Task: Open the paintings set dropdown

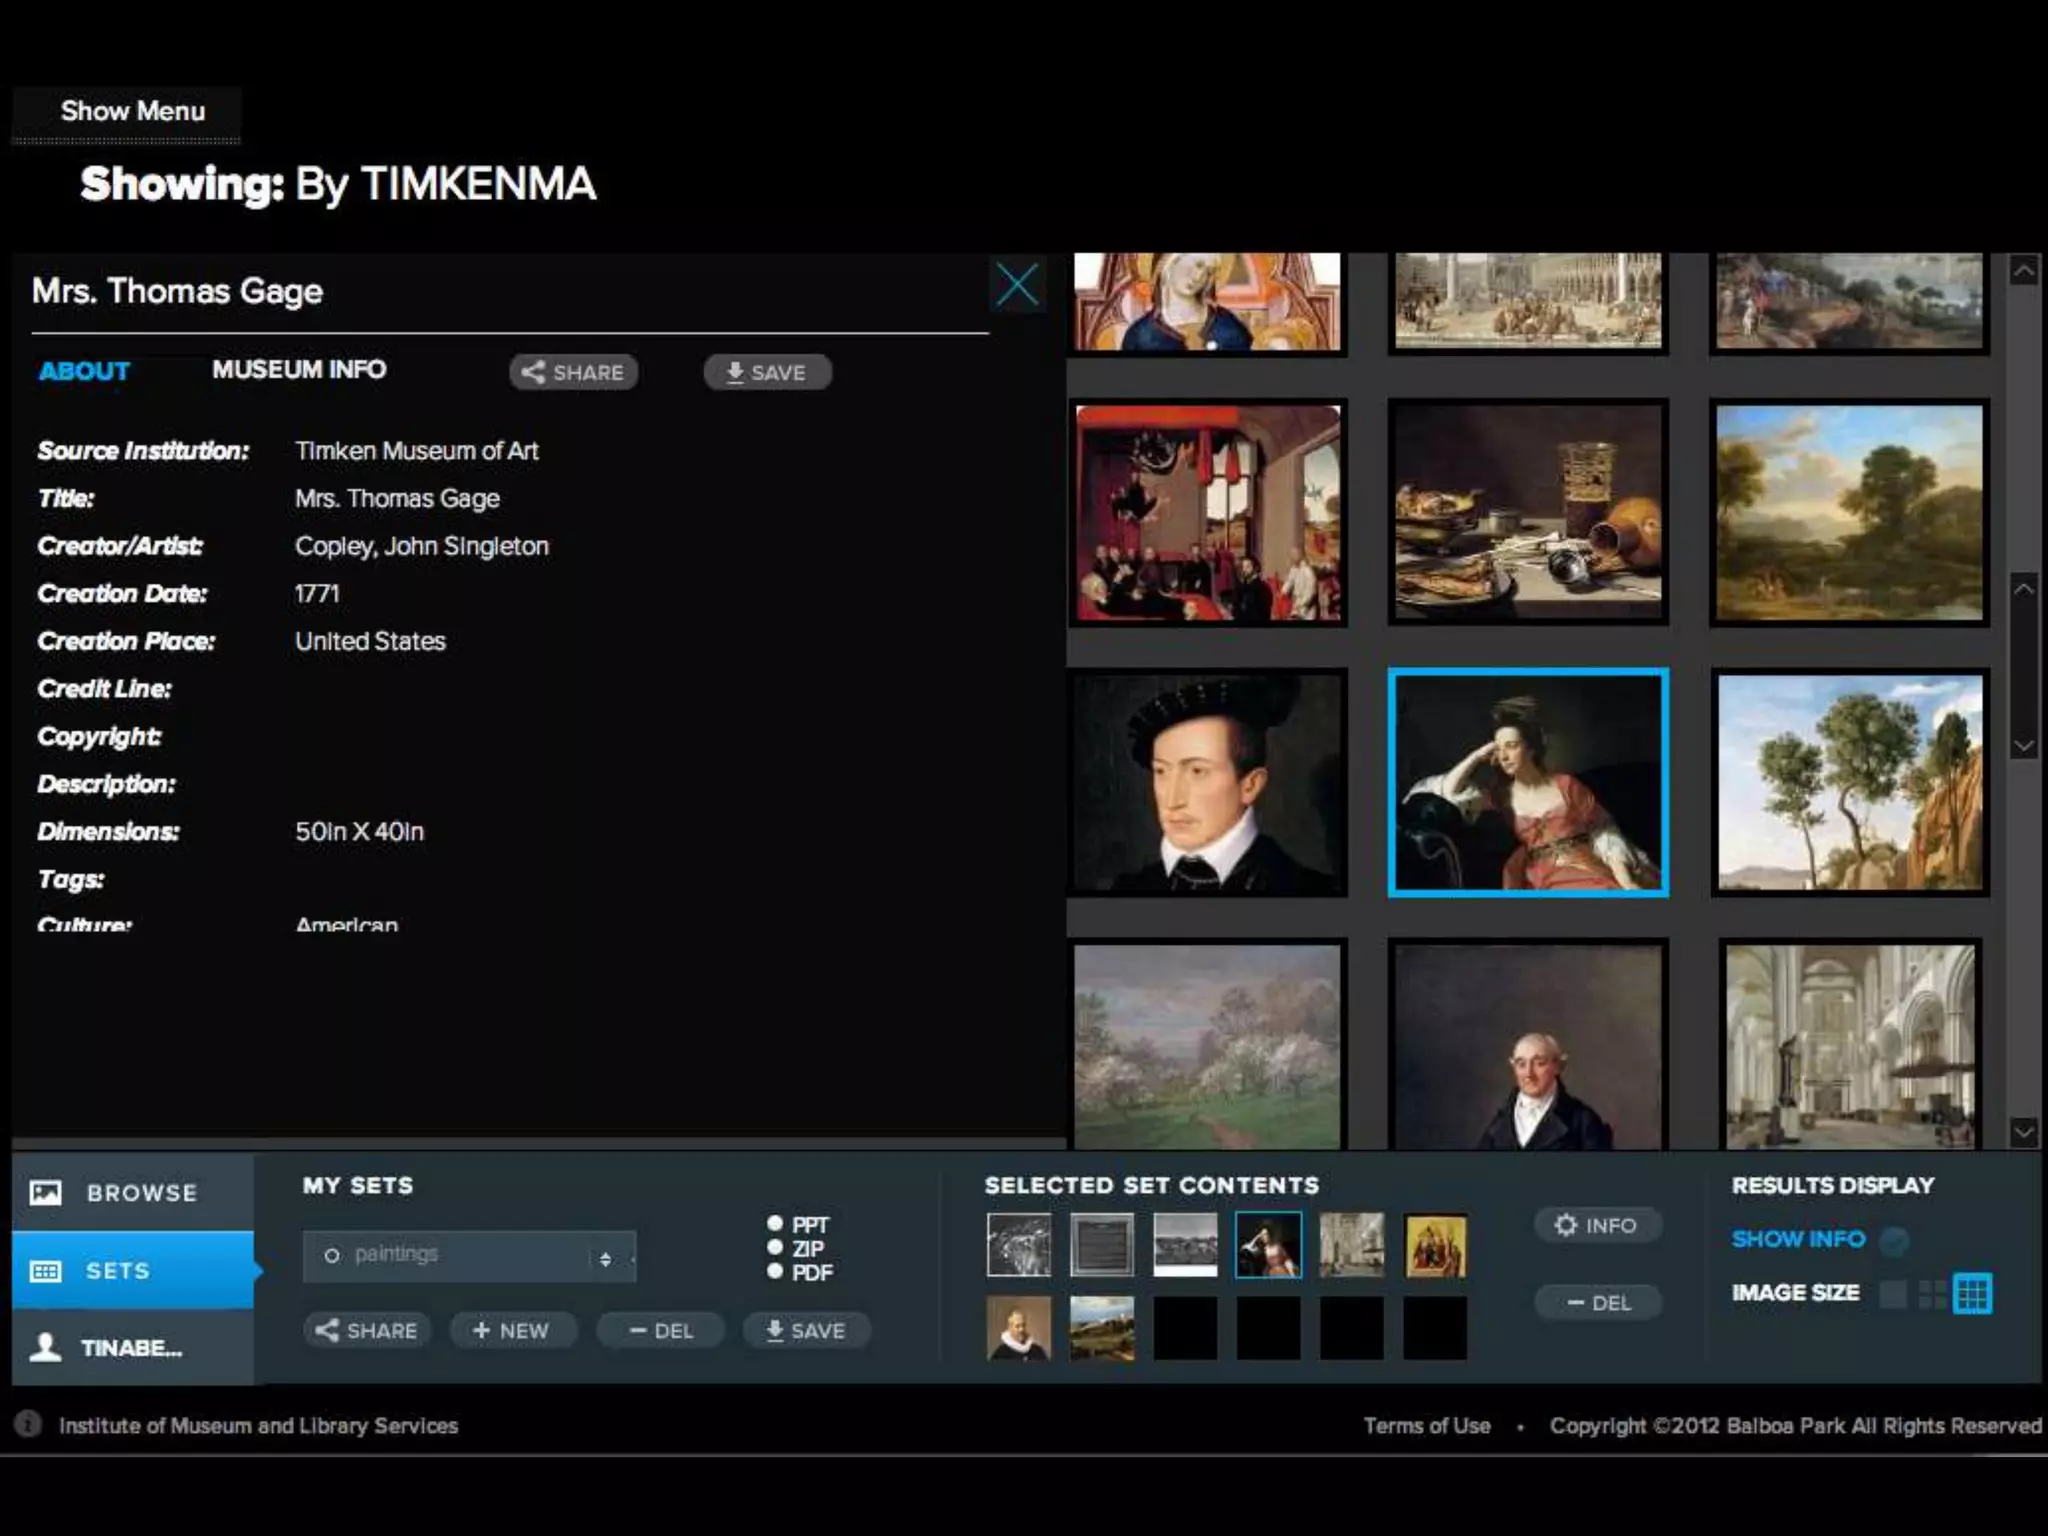Action: point(469,1256)
